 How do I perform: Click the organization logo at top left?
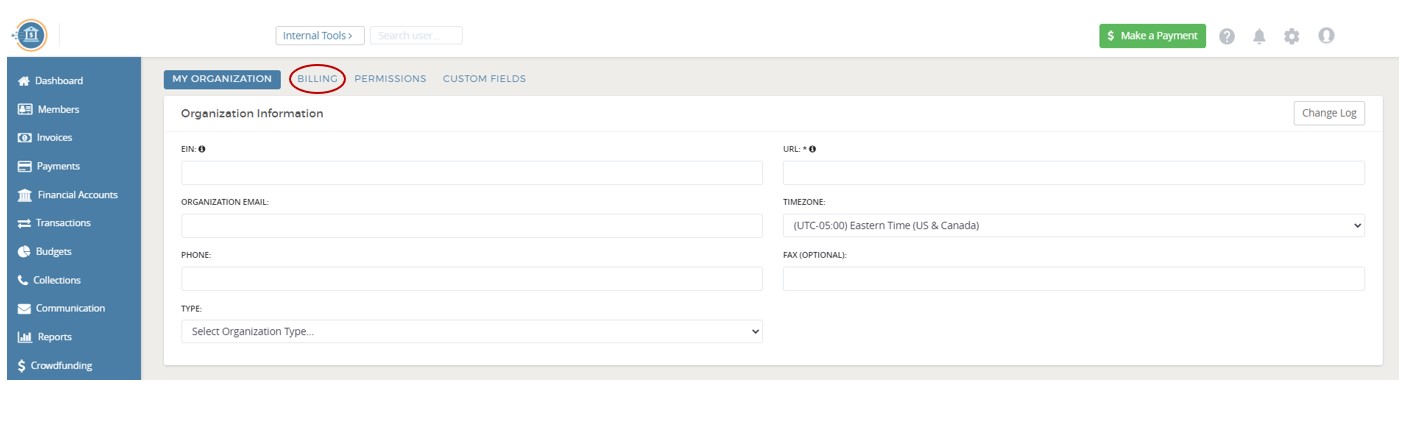point(32,35)
